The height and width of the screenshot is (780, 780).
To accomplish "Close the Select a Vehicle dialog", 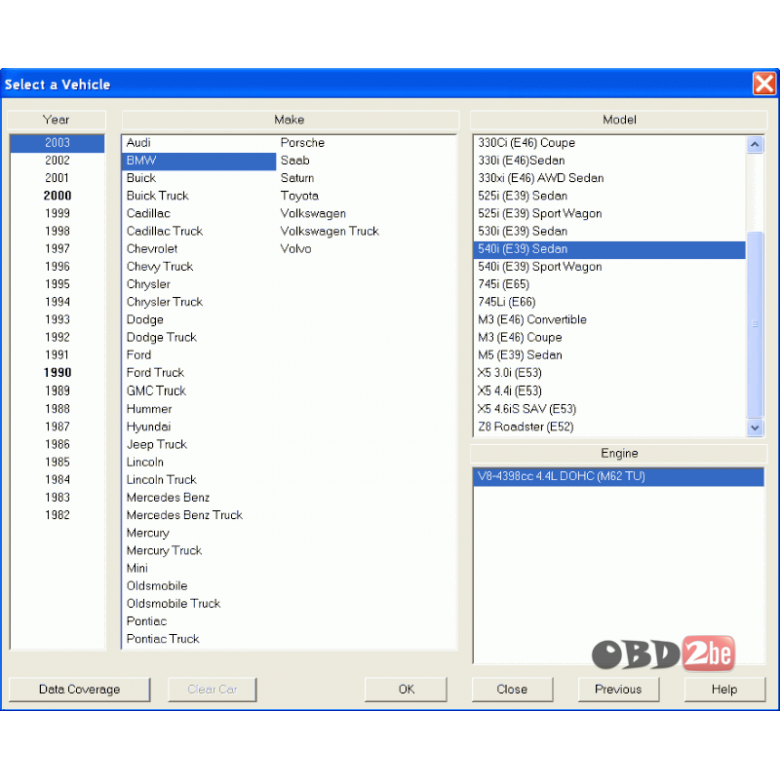I will (764, 84).
